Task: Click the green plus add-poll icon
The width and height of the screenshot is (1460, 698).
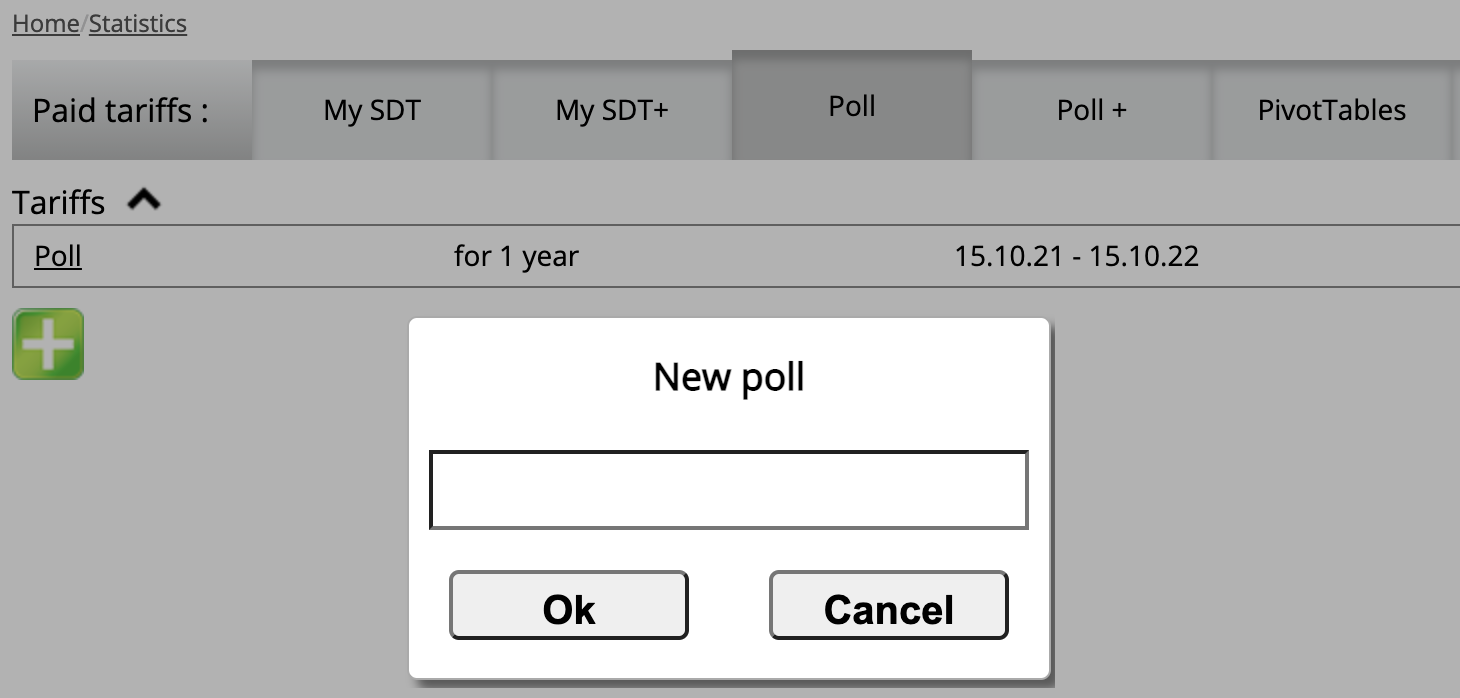Action: click(48, 344)
